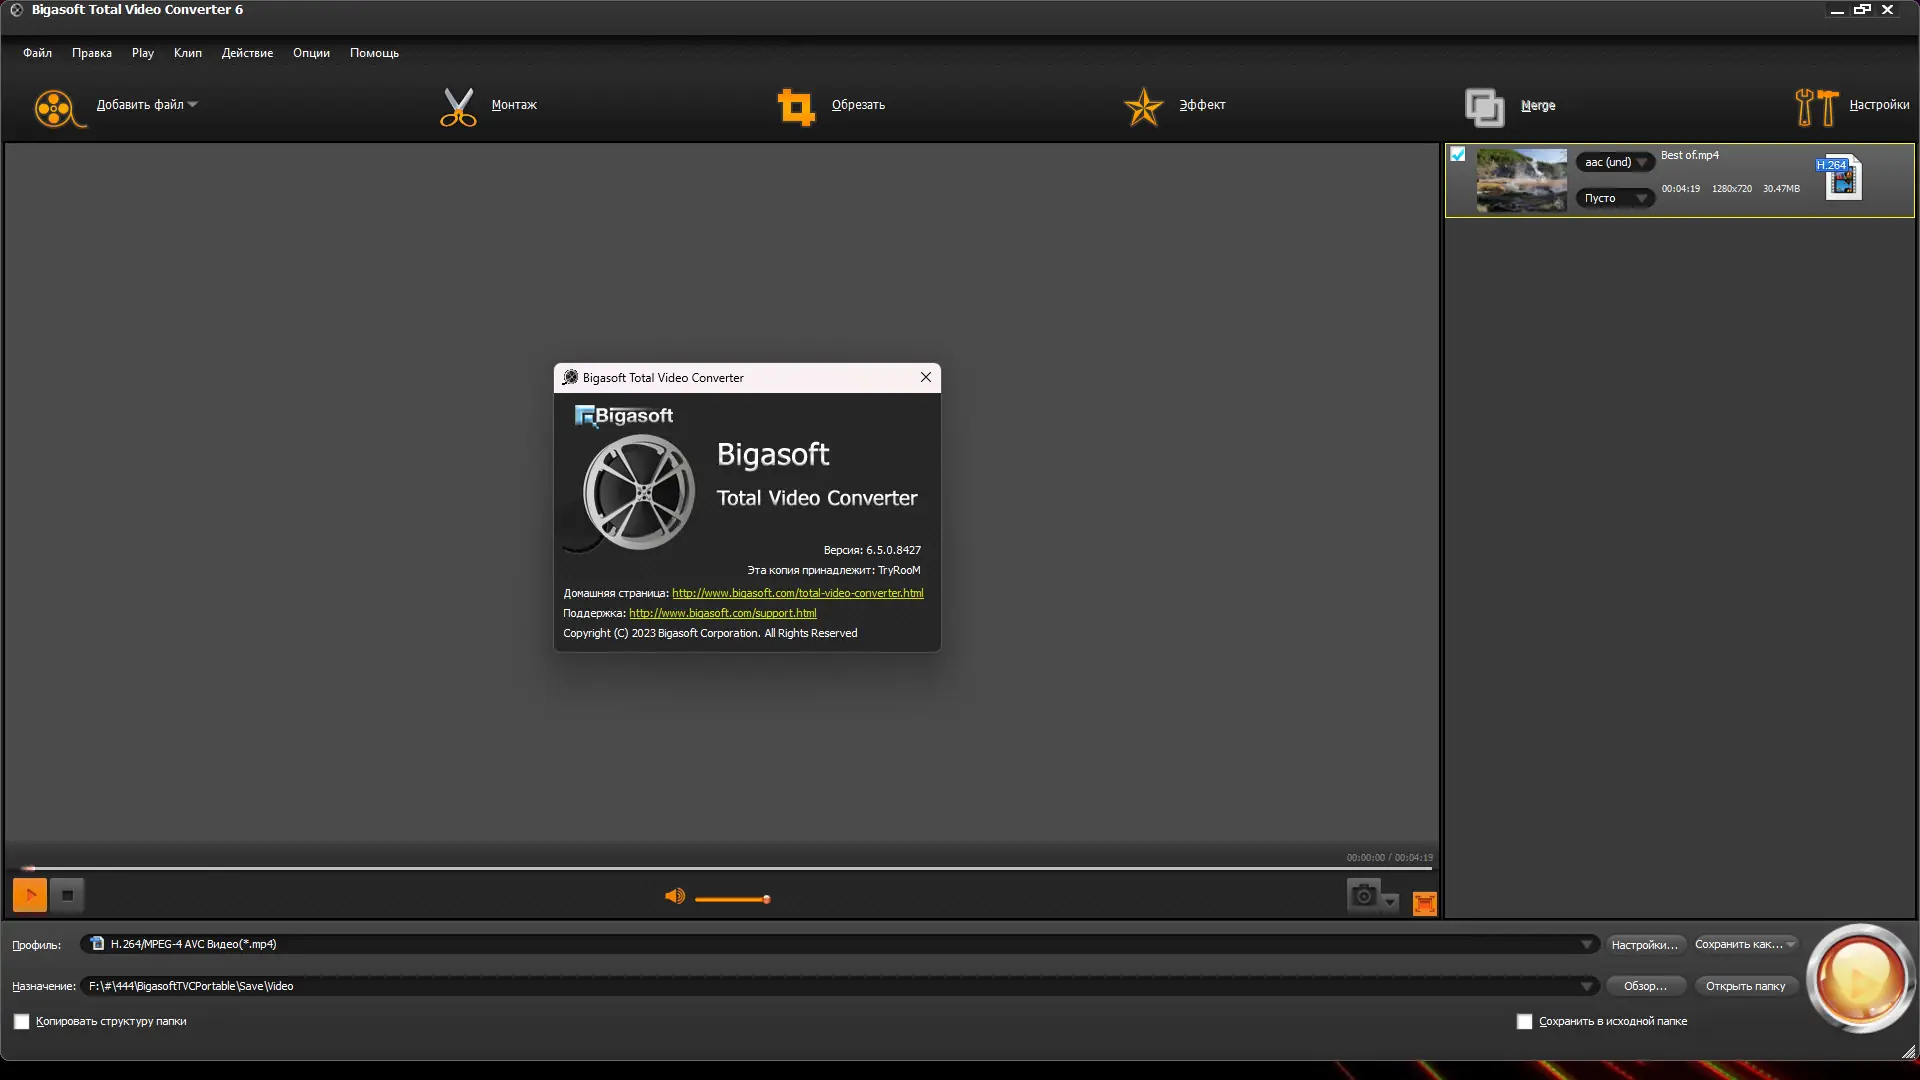Open Settings wrench and hammer icon

1816,106
